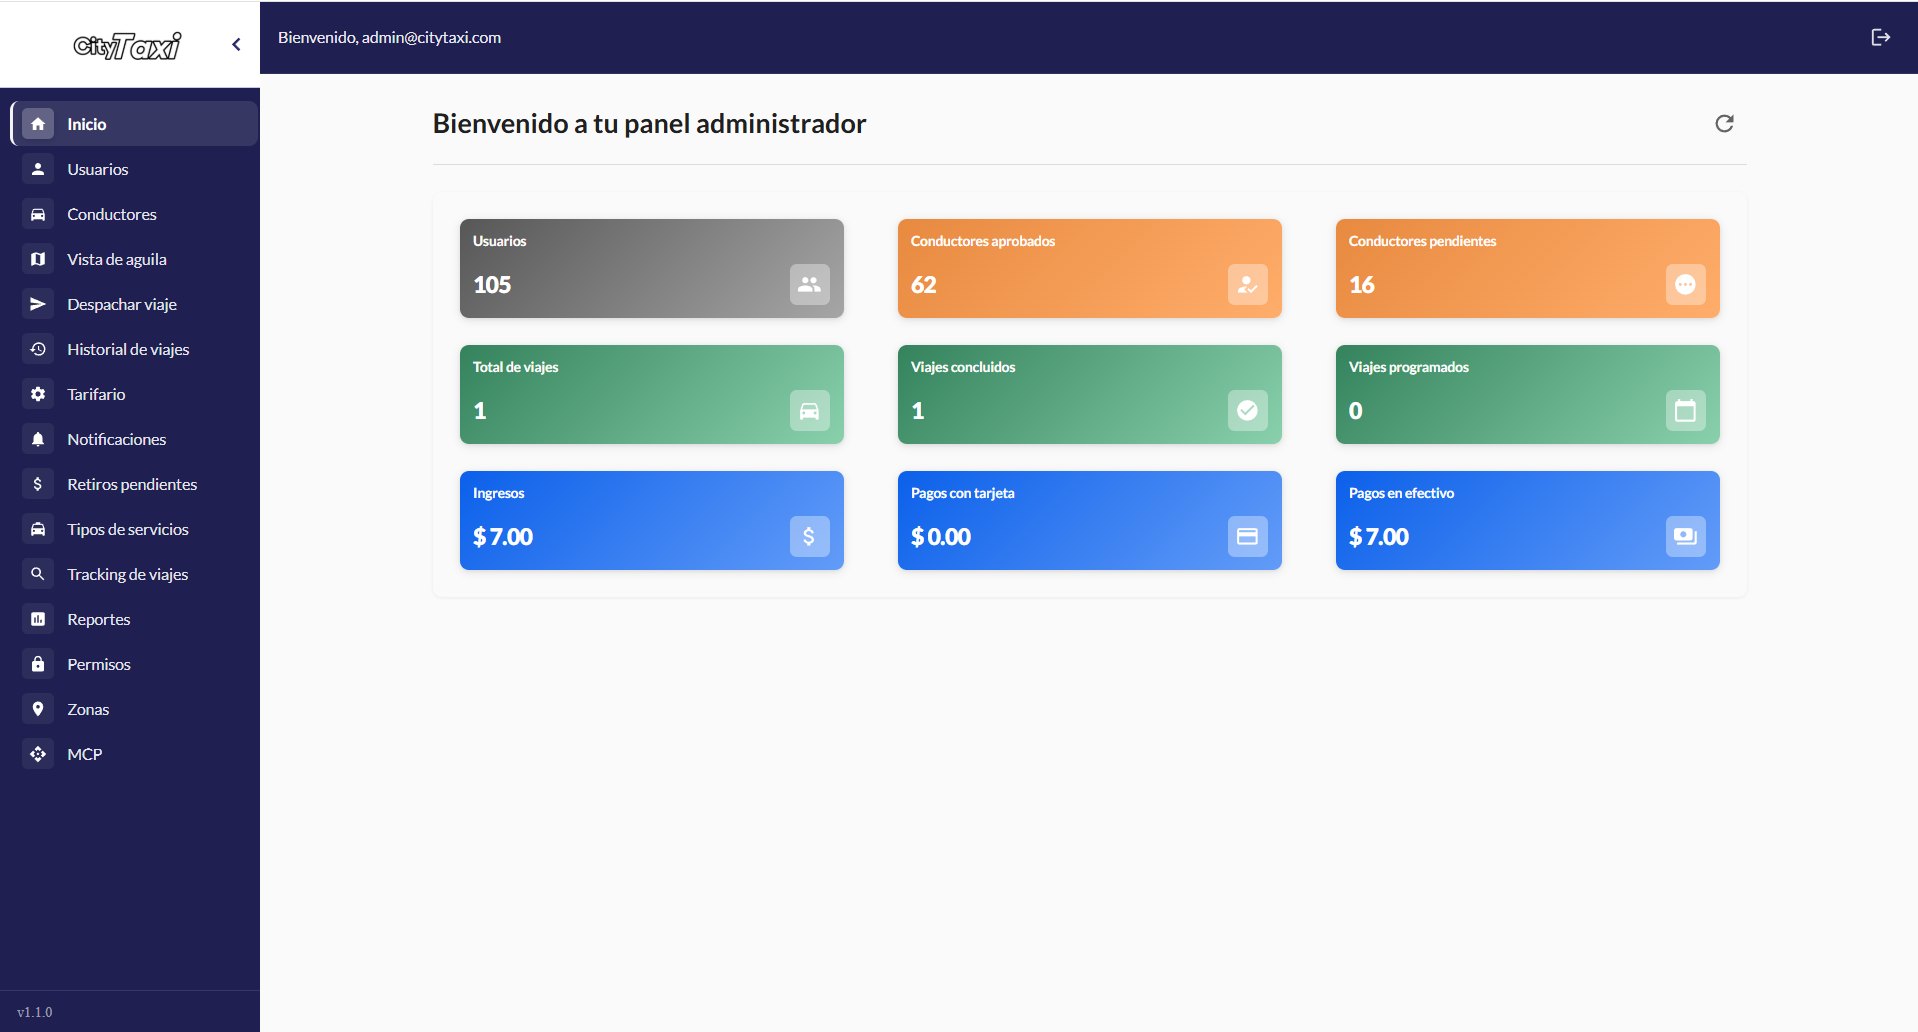Click the CityTaxi logo
Screen dimensions: 1918x1032
127,45
